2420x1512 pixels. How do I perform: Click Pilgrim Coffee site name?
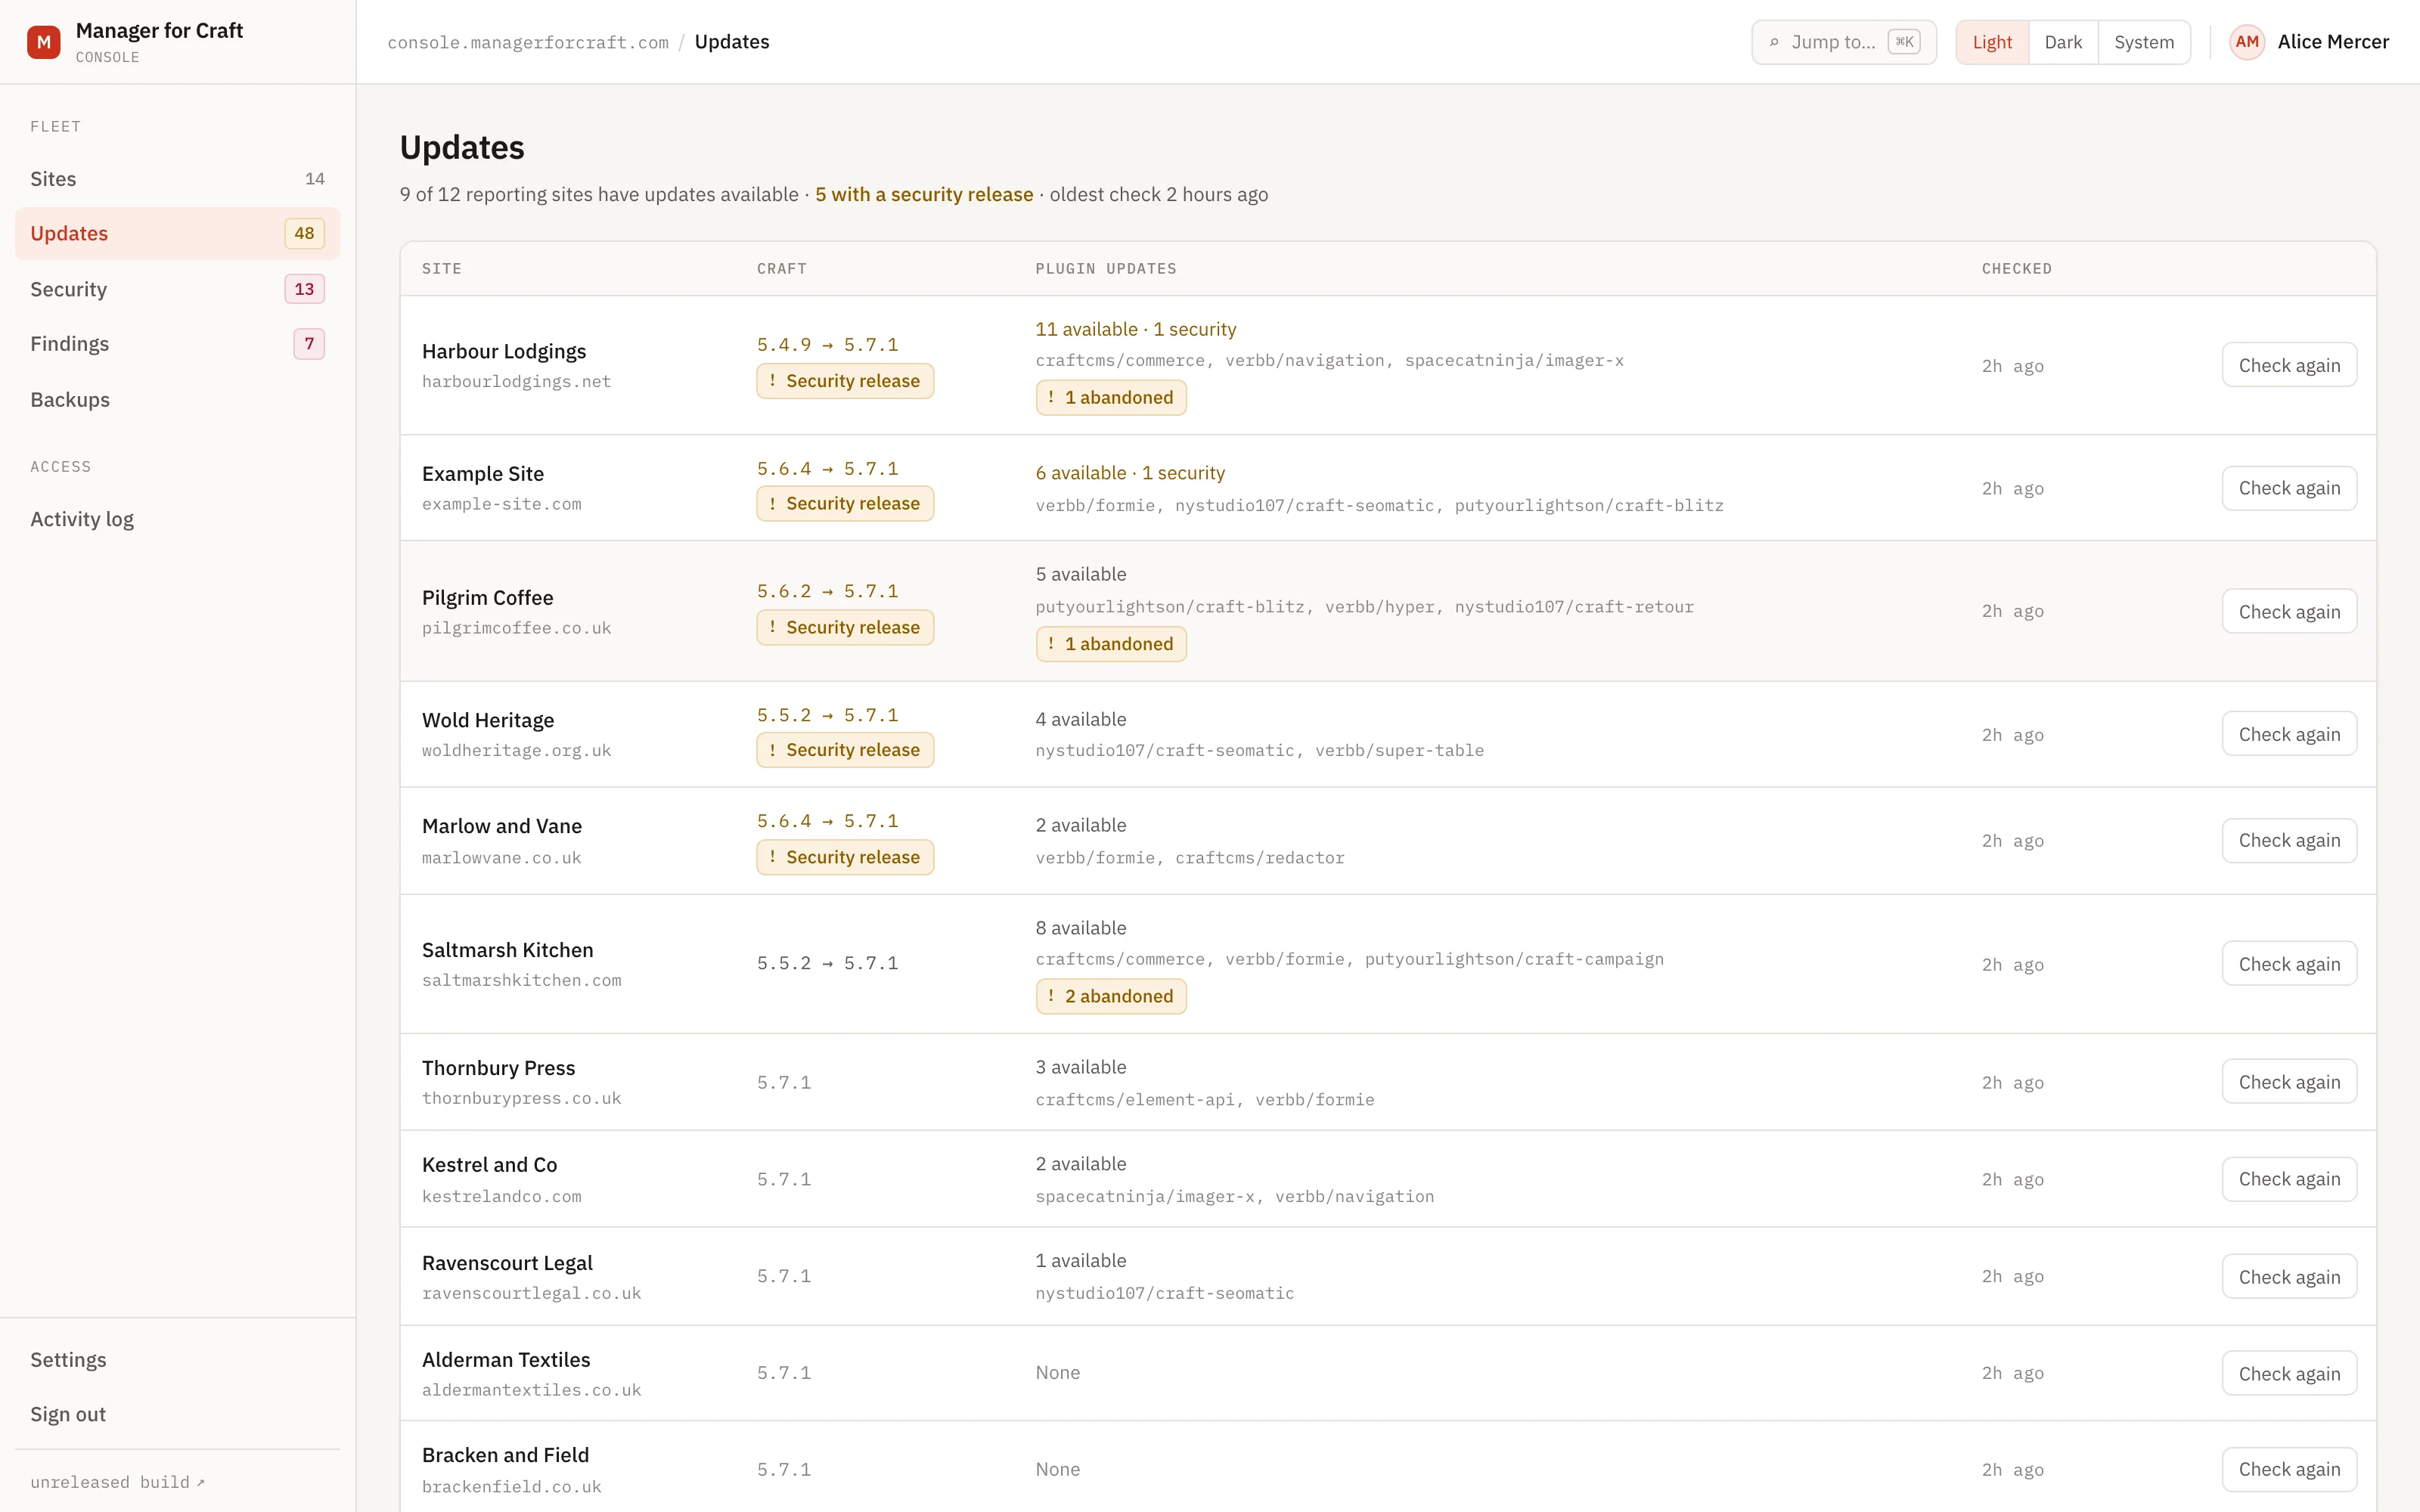click(x=487, y=598)
